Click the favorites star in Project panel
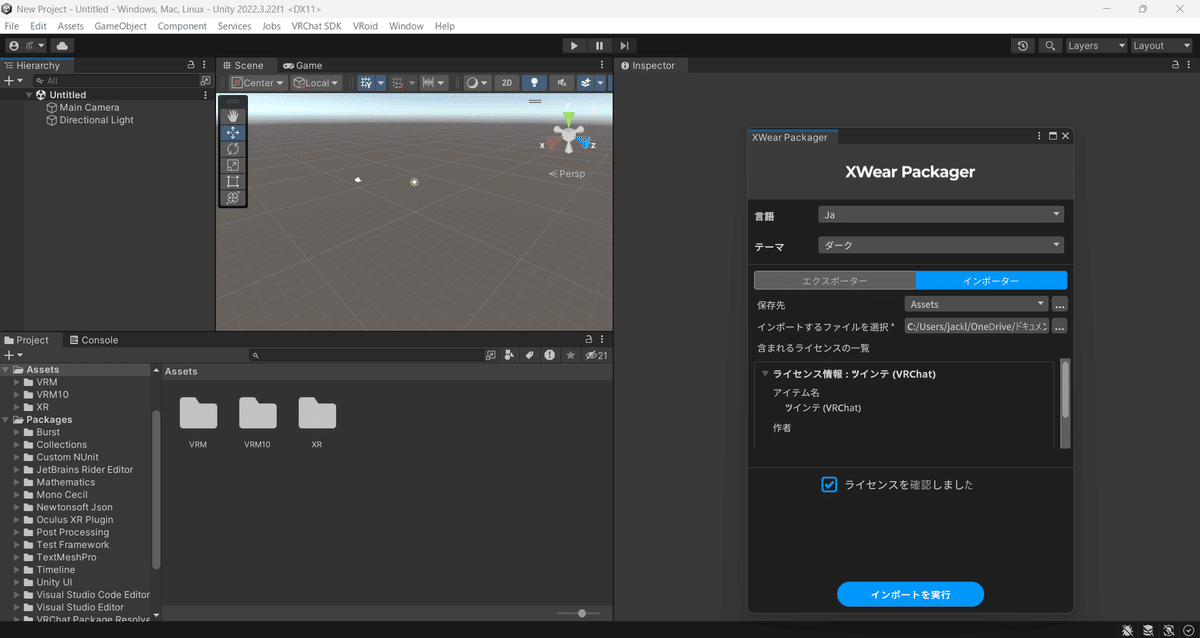The width and height of the screenshot is (1200, 638). [x=571, y=355]
